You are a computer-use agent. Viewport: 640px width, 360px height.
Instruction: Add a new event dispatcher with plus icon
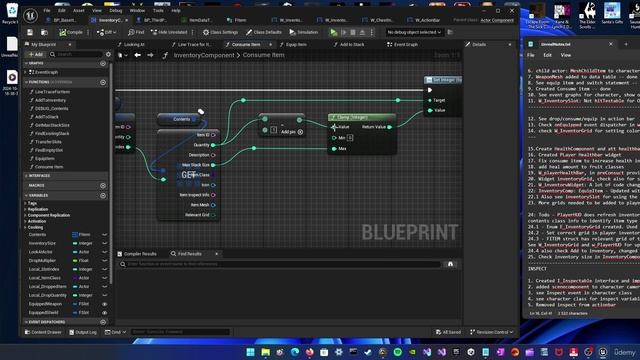pyautogui.click(x=103, y=322)
